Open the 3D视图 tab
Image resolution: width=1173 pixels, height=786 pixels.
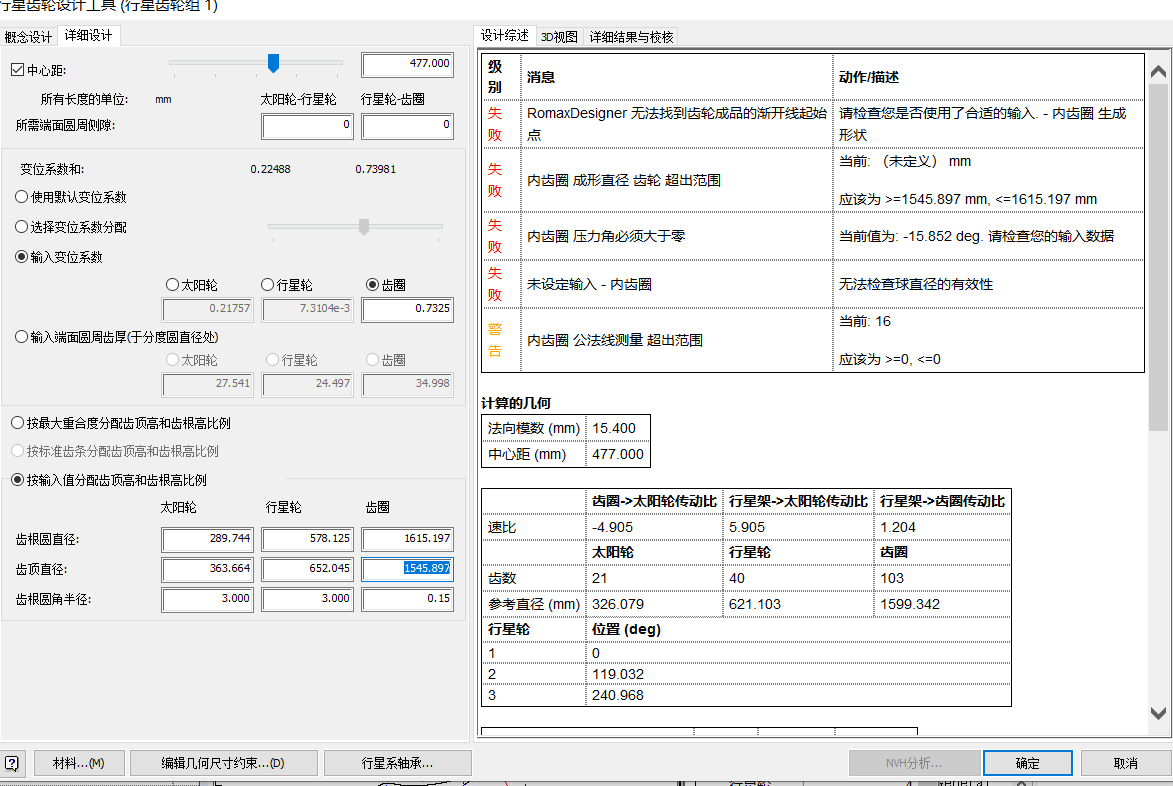click(x=560, y=37)
